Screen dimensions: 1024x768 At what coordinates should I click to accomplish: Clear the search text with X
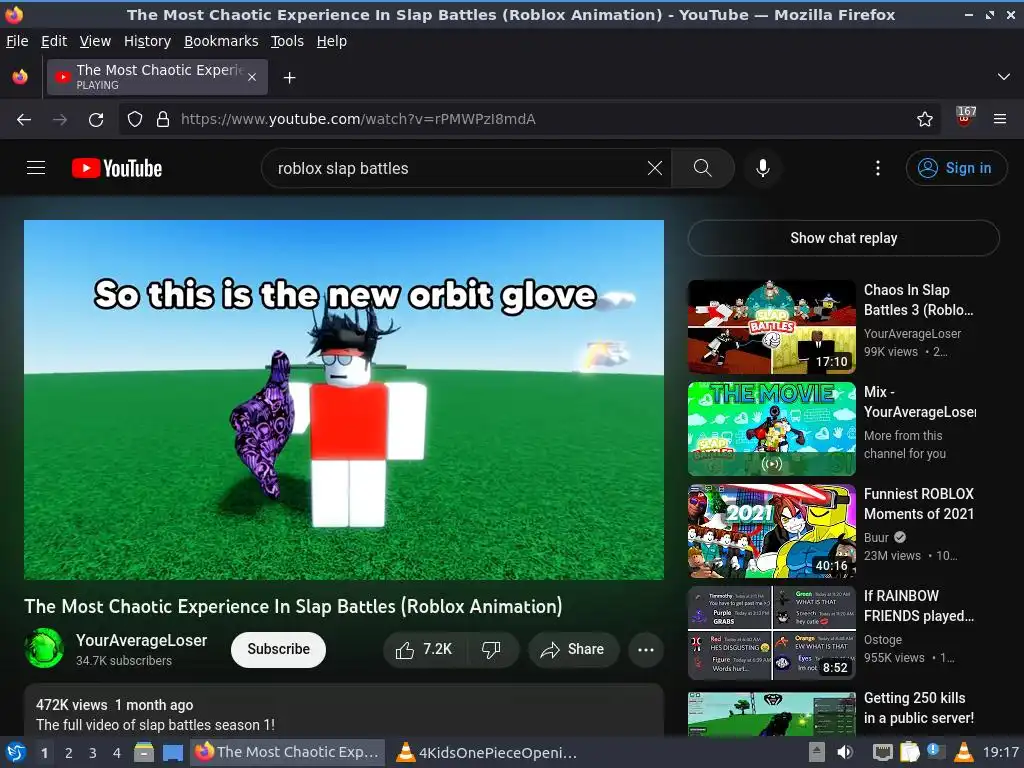pyautogui.click(x=654, y=168)
